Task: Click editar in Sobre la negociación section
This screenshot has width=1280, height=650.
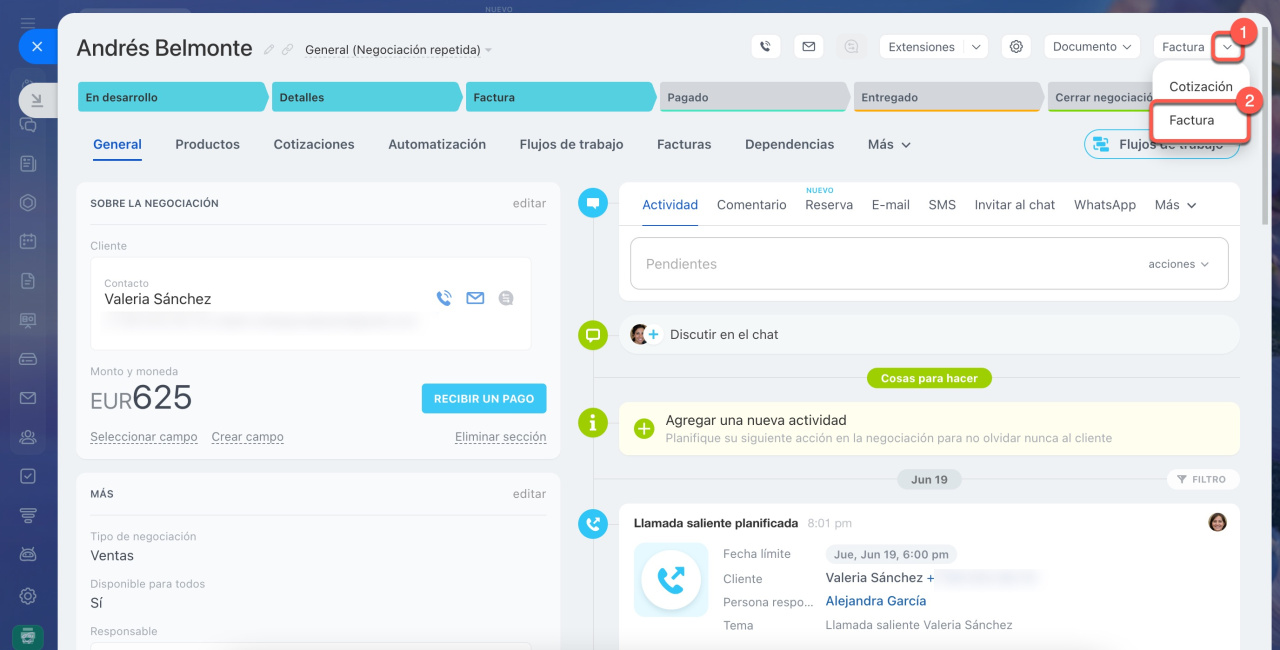Action: [529, 204]
